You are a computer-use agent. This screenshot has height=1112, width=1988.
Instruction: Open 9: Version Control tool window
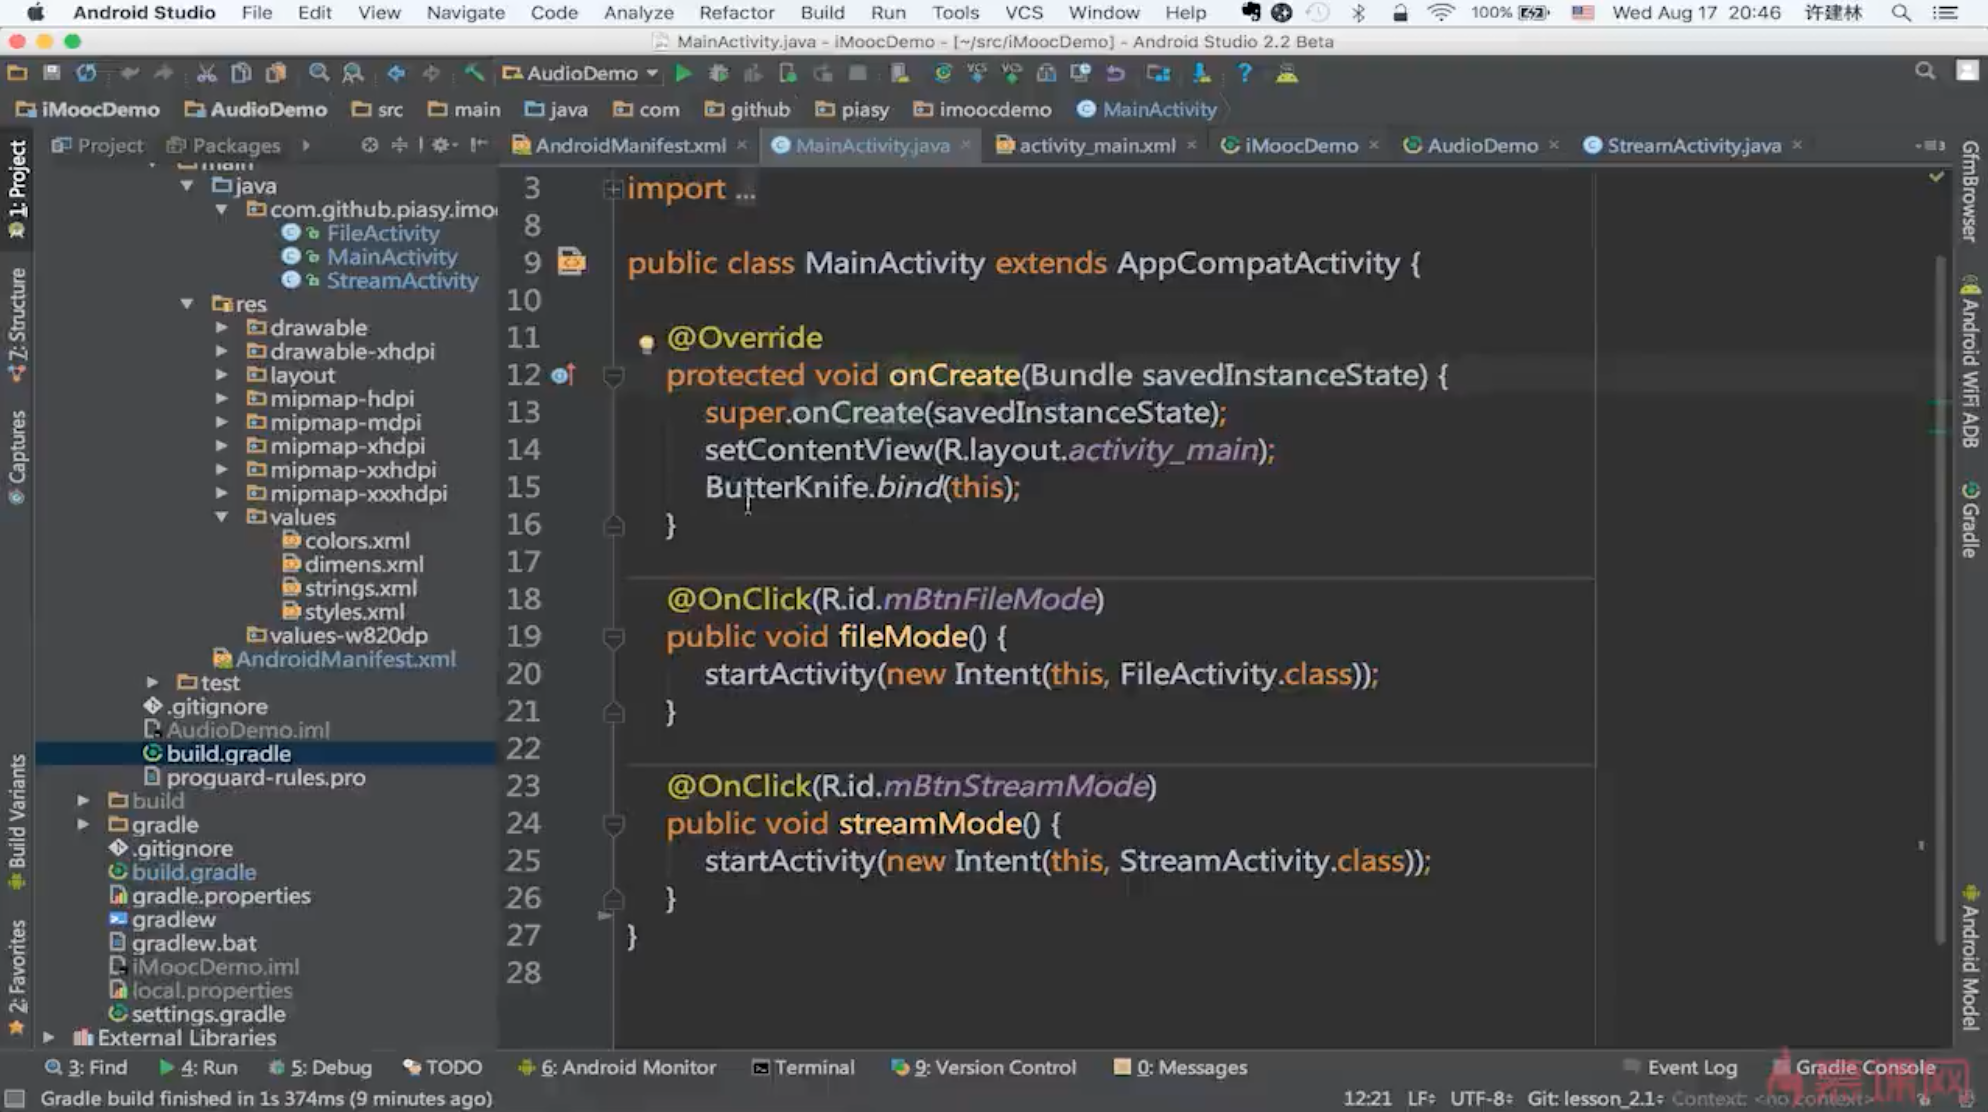tap(984, 1067)
